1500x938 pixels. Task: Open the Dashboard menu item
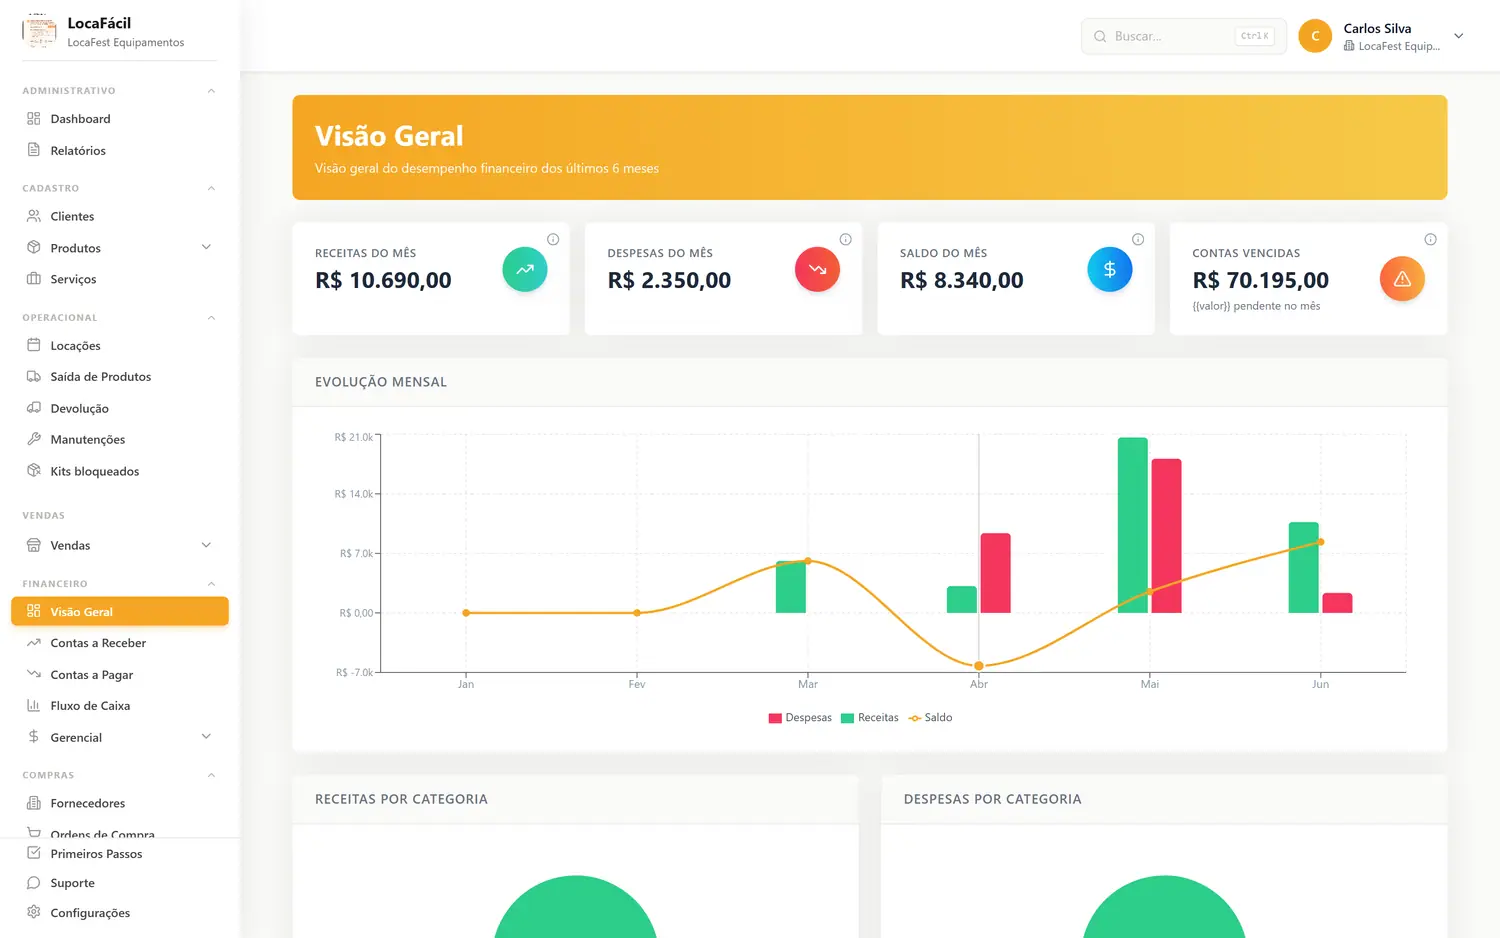coord(120,119)
